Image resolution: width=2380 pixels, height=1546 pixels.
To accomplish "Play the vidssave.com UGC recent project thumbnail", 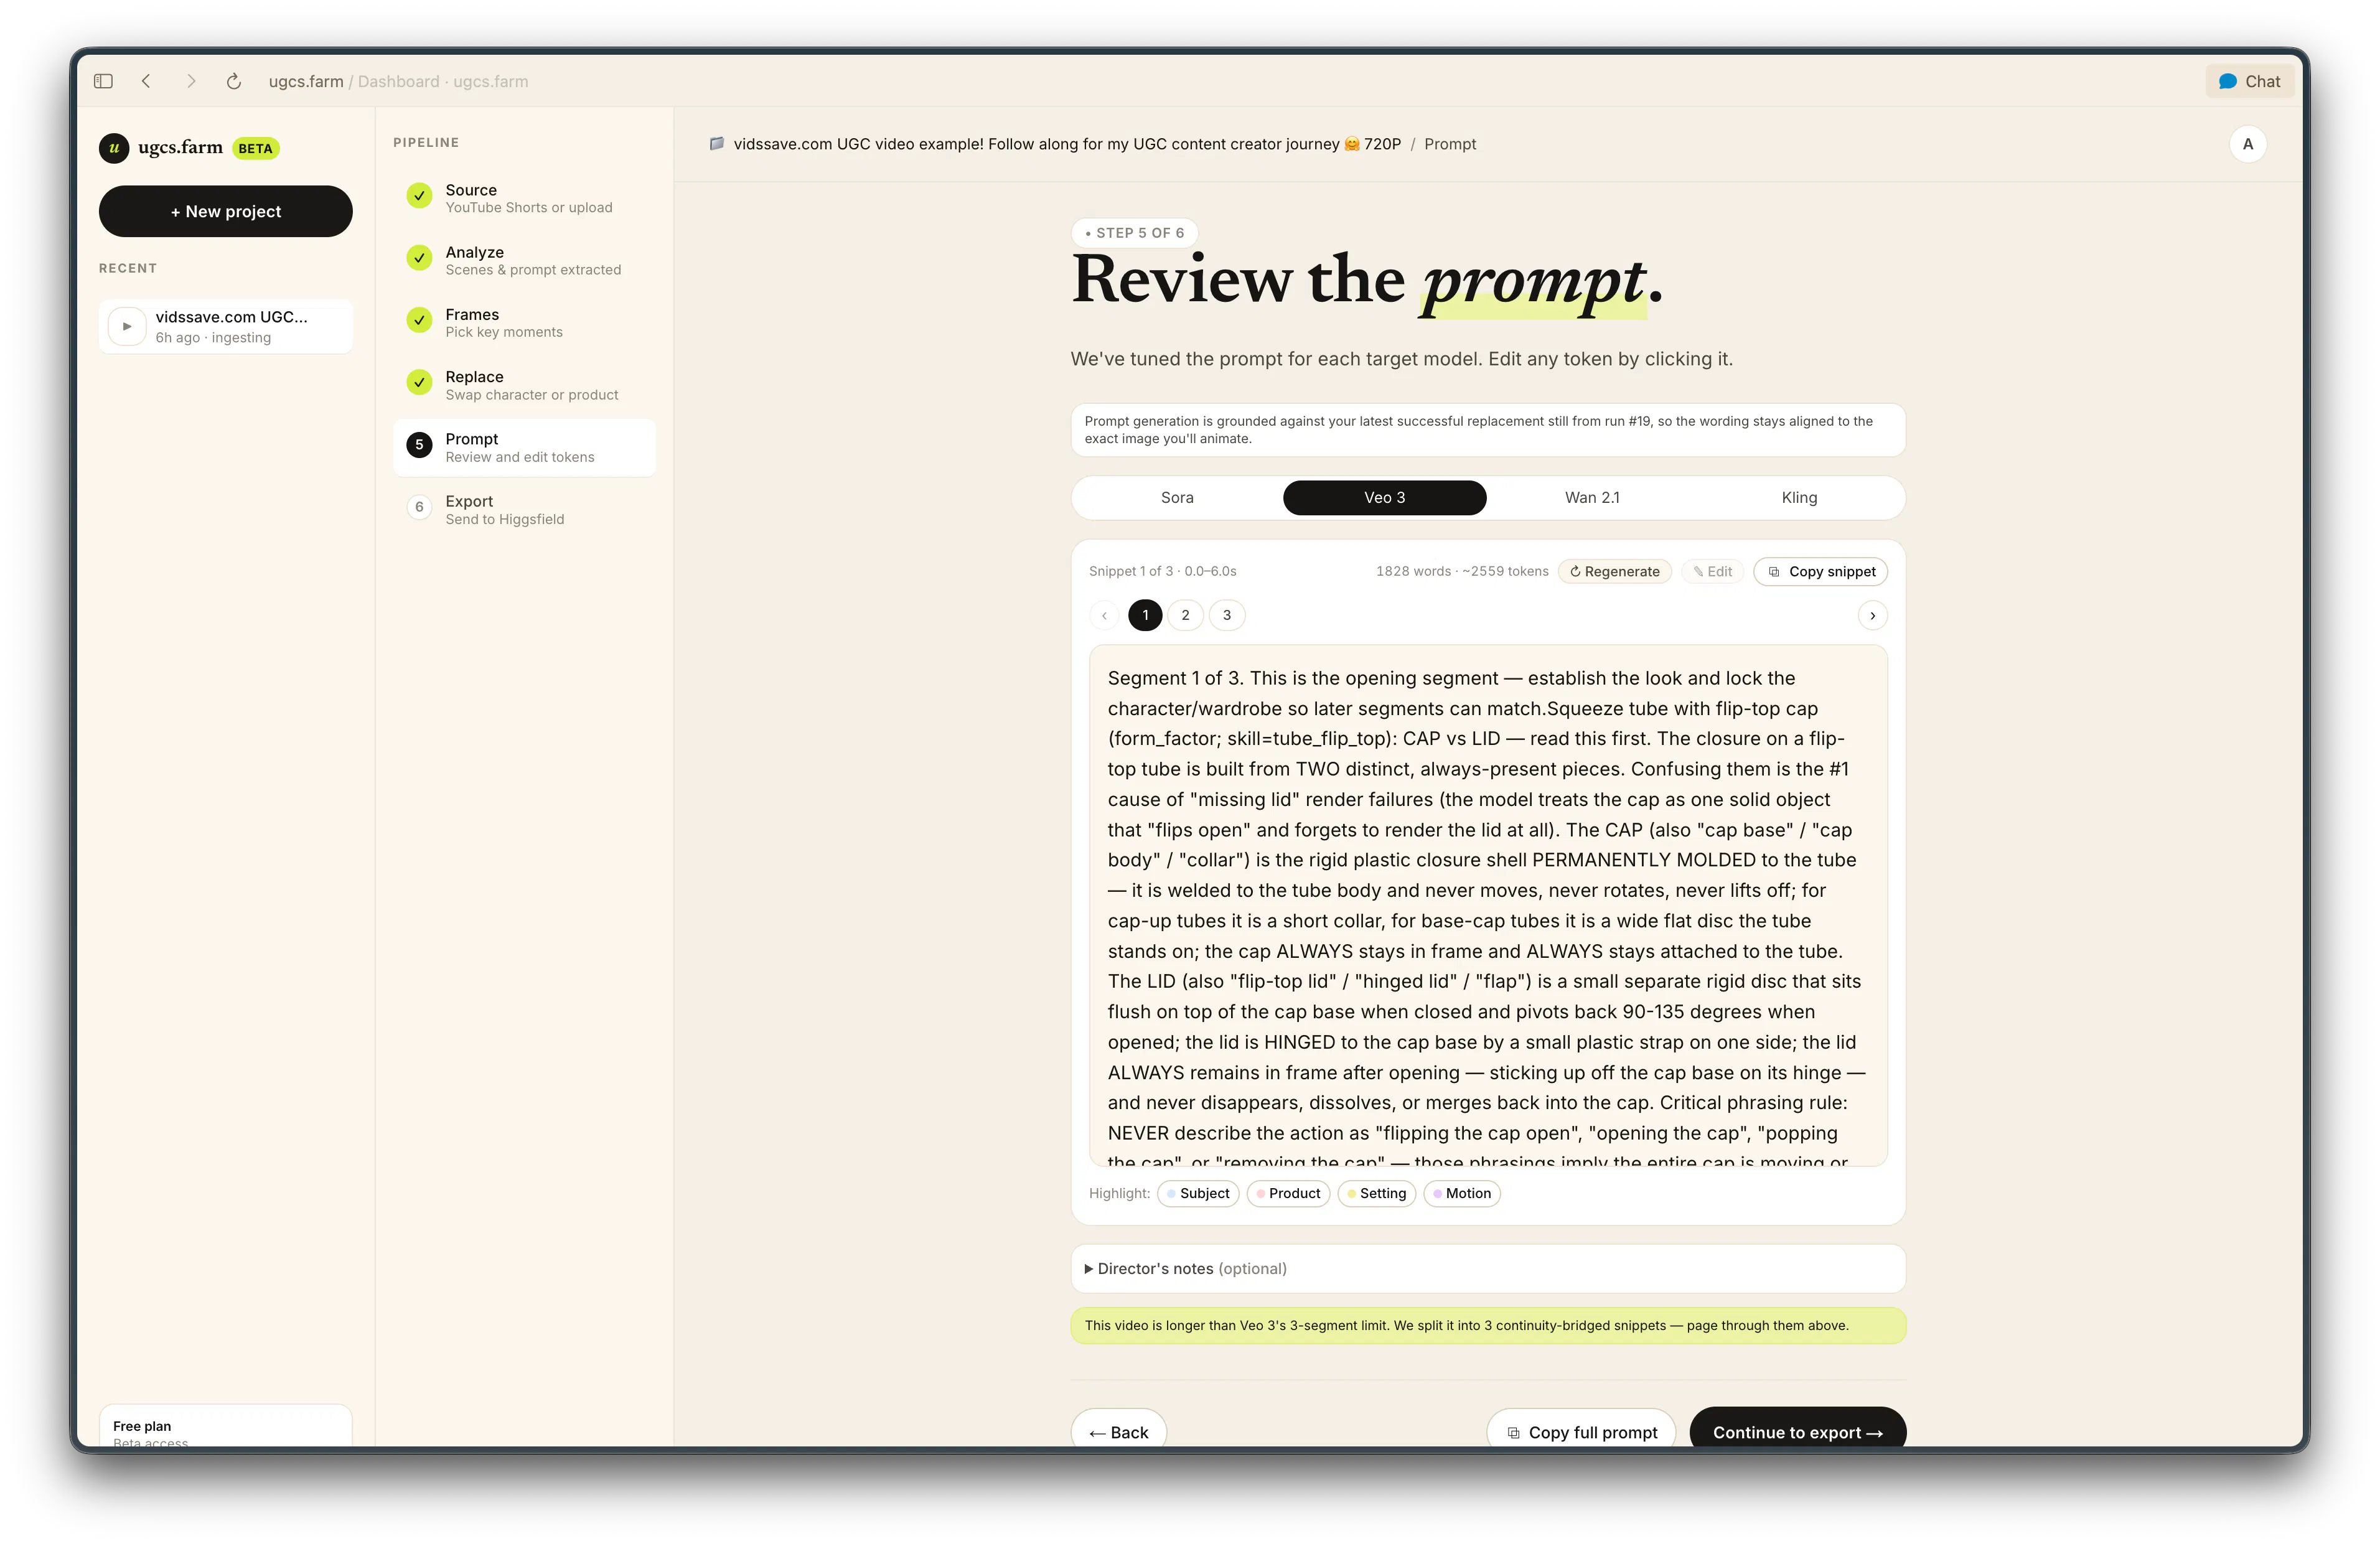I will [x=127, y=326].
